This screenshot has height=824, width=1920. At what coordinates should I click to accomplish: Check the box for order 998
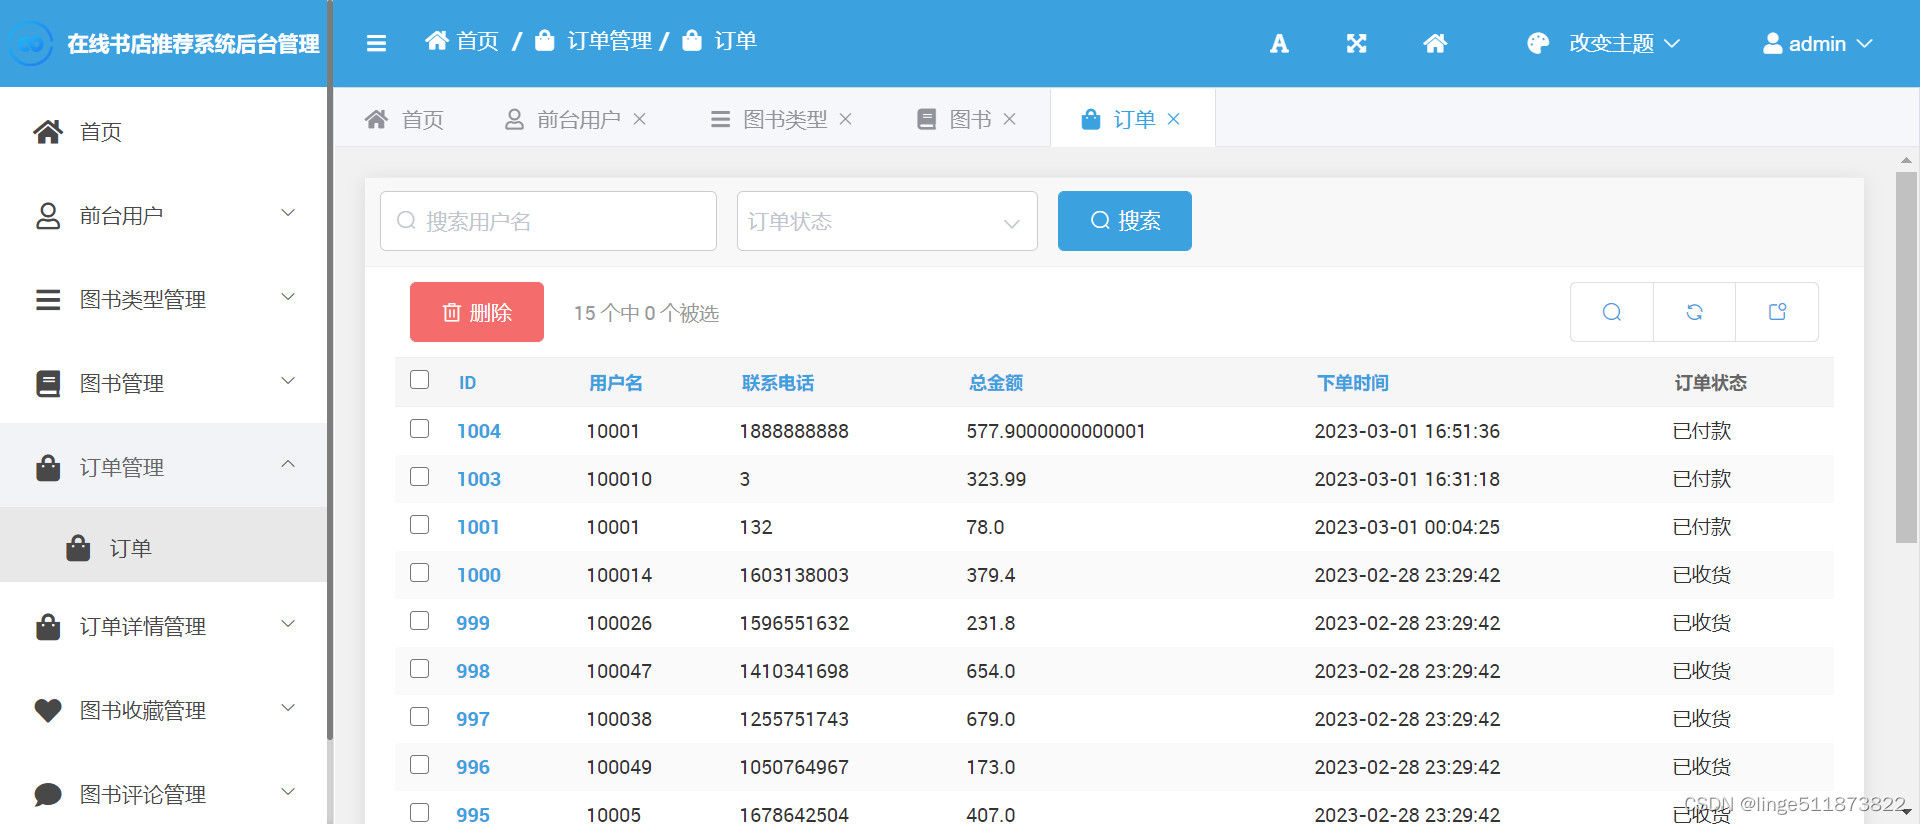(420, 669)
